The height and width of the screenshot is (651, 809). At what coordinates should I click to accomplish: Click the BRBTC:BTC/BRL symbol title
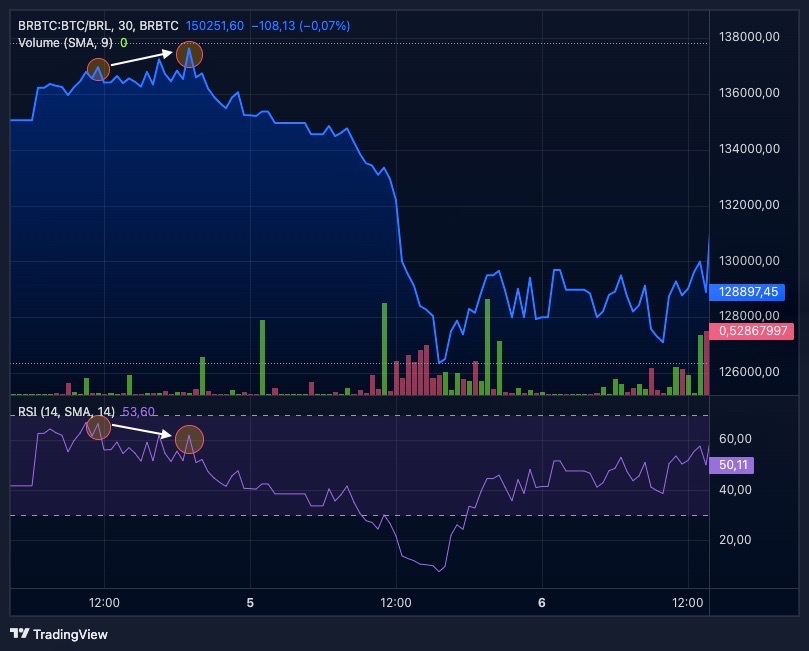click(x=98, y=26)
